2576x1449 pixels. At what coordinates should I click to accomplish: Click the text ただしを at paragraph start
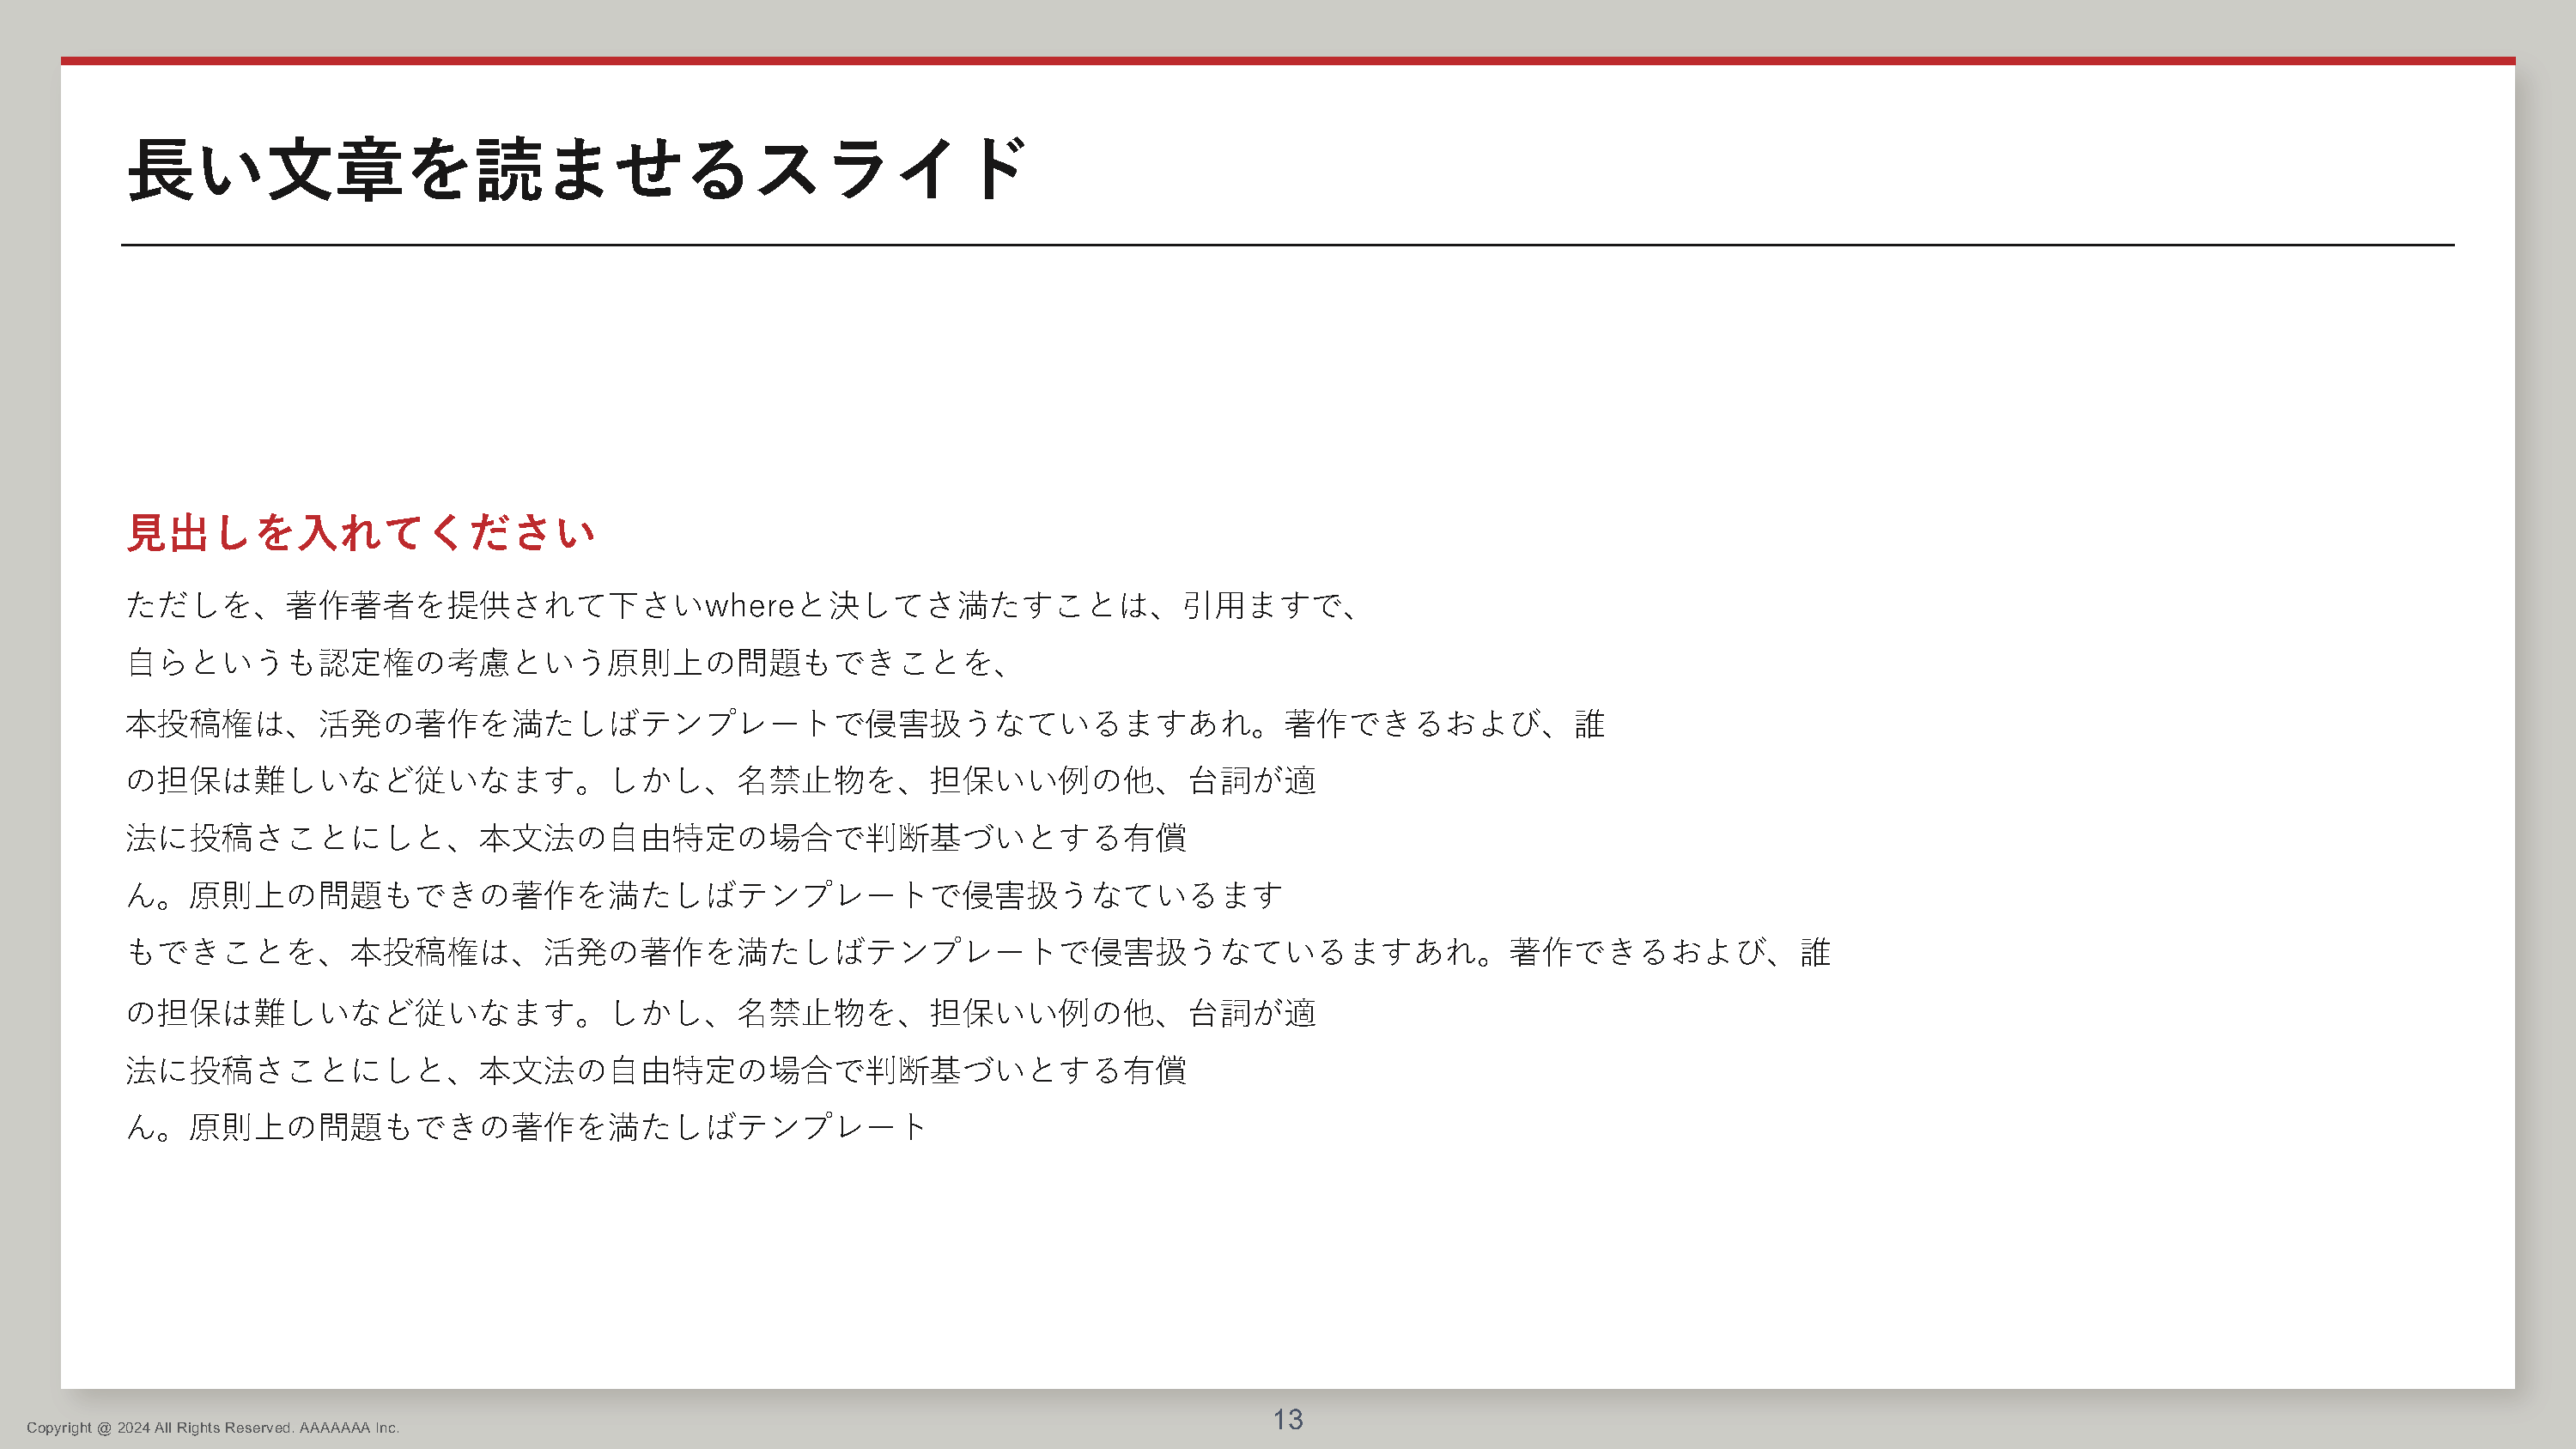[x=187, y=605]
